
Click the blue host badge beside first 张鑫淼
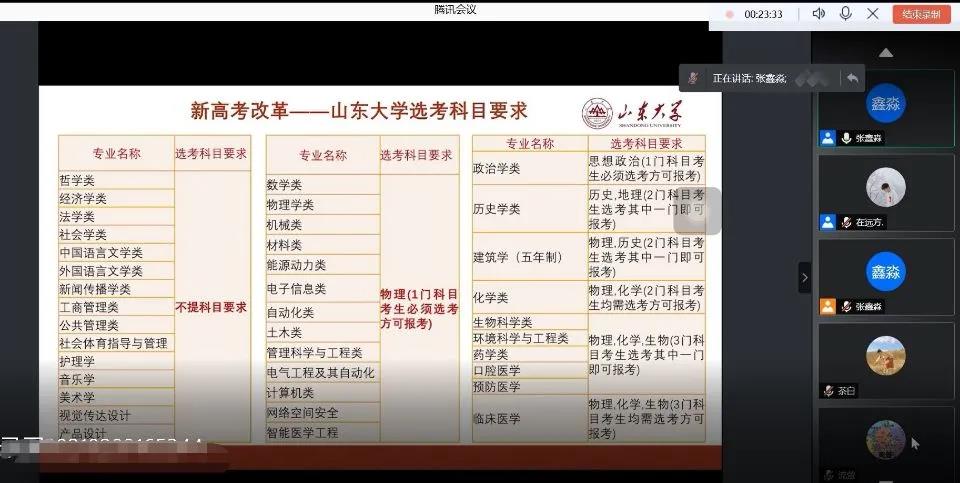click(x=828, y=138)
